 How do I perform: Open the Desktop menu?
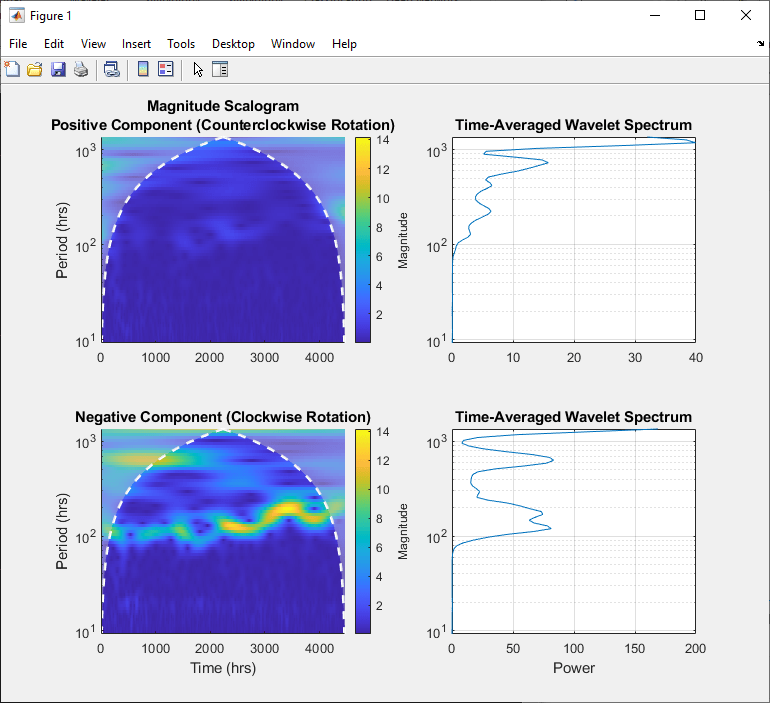pos(233,44)
